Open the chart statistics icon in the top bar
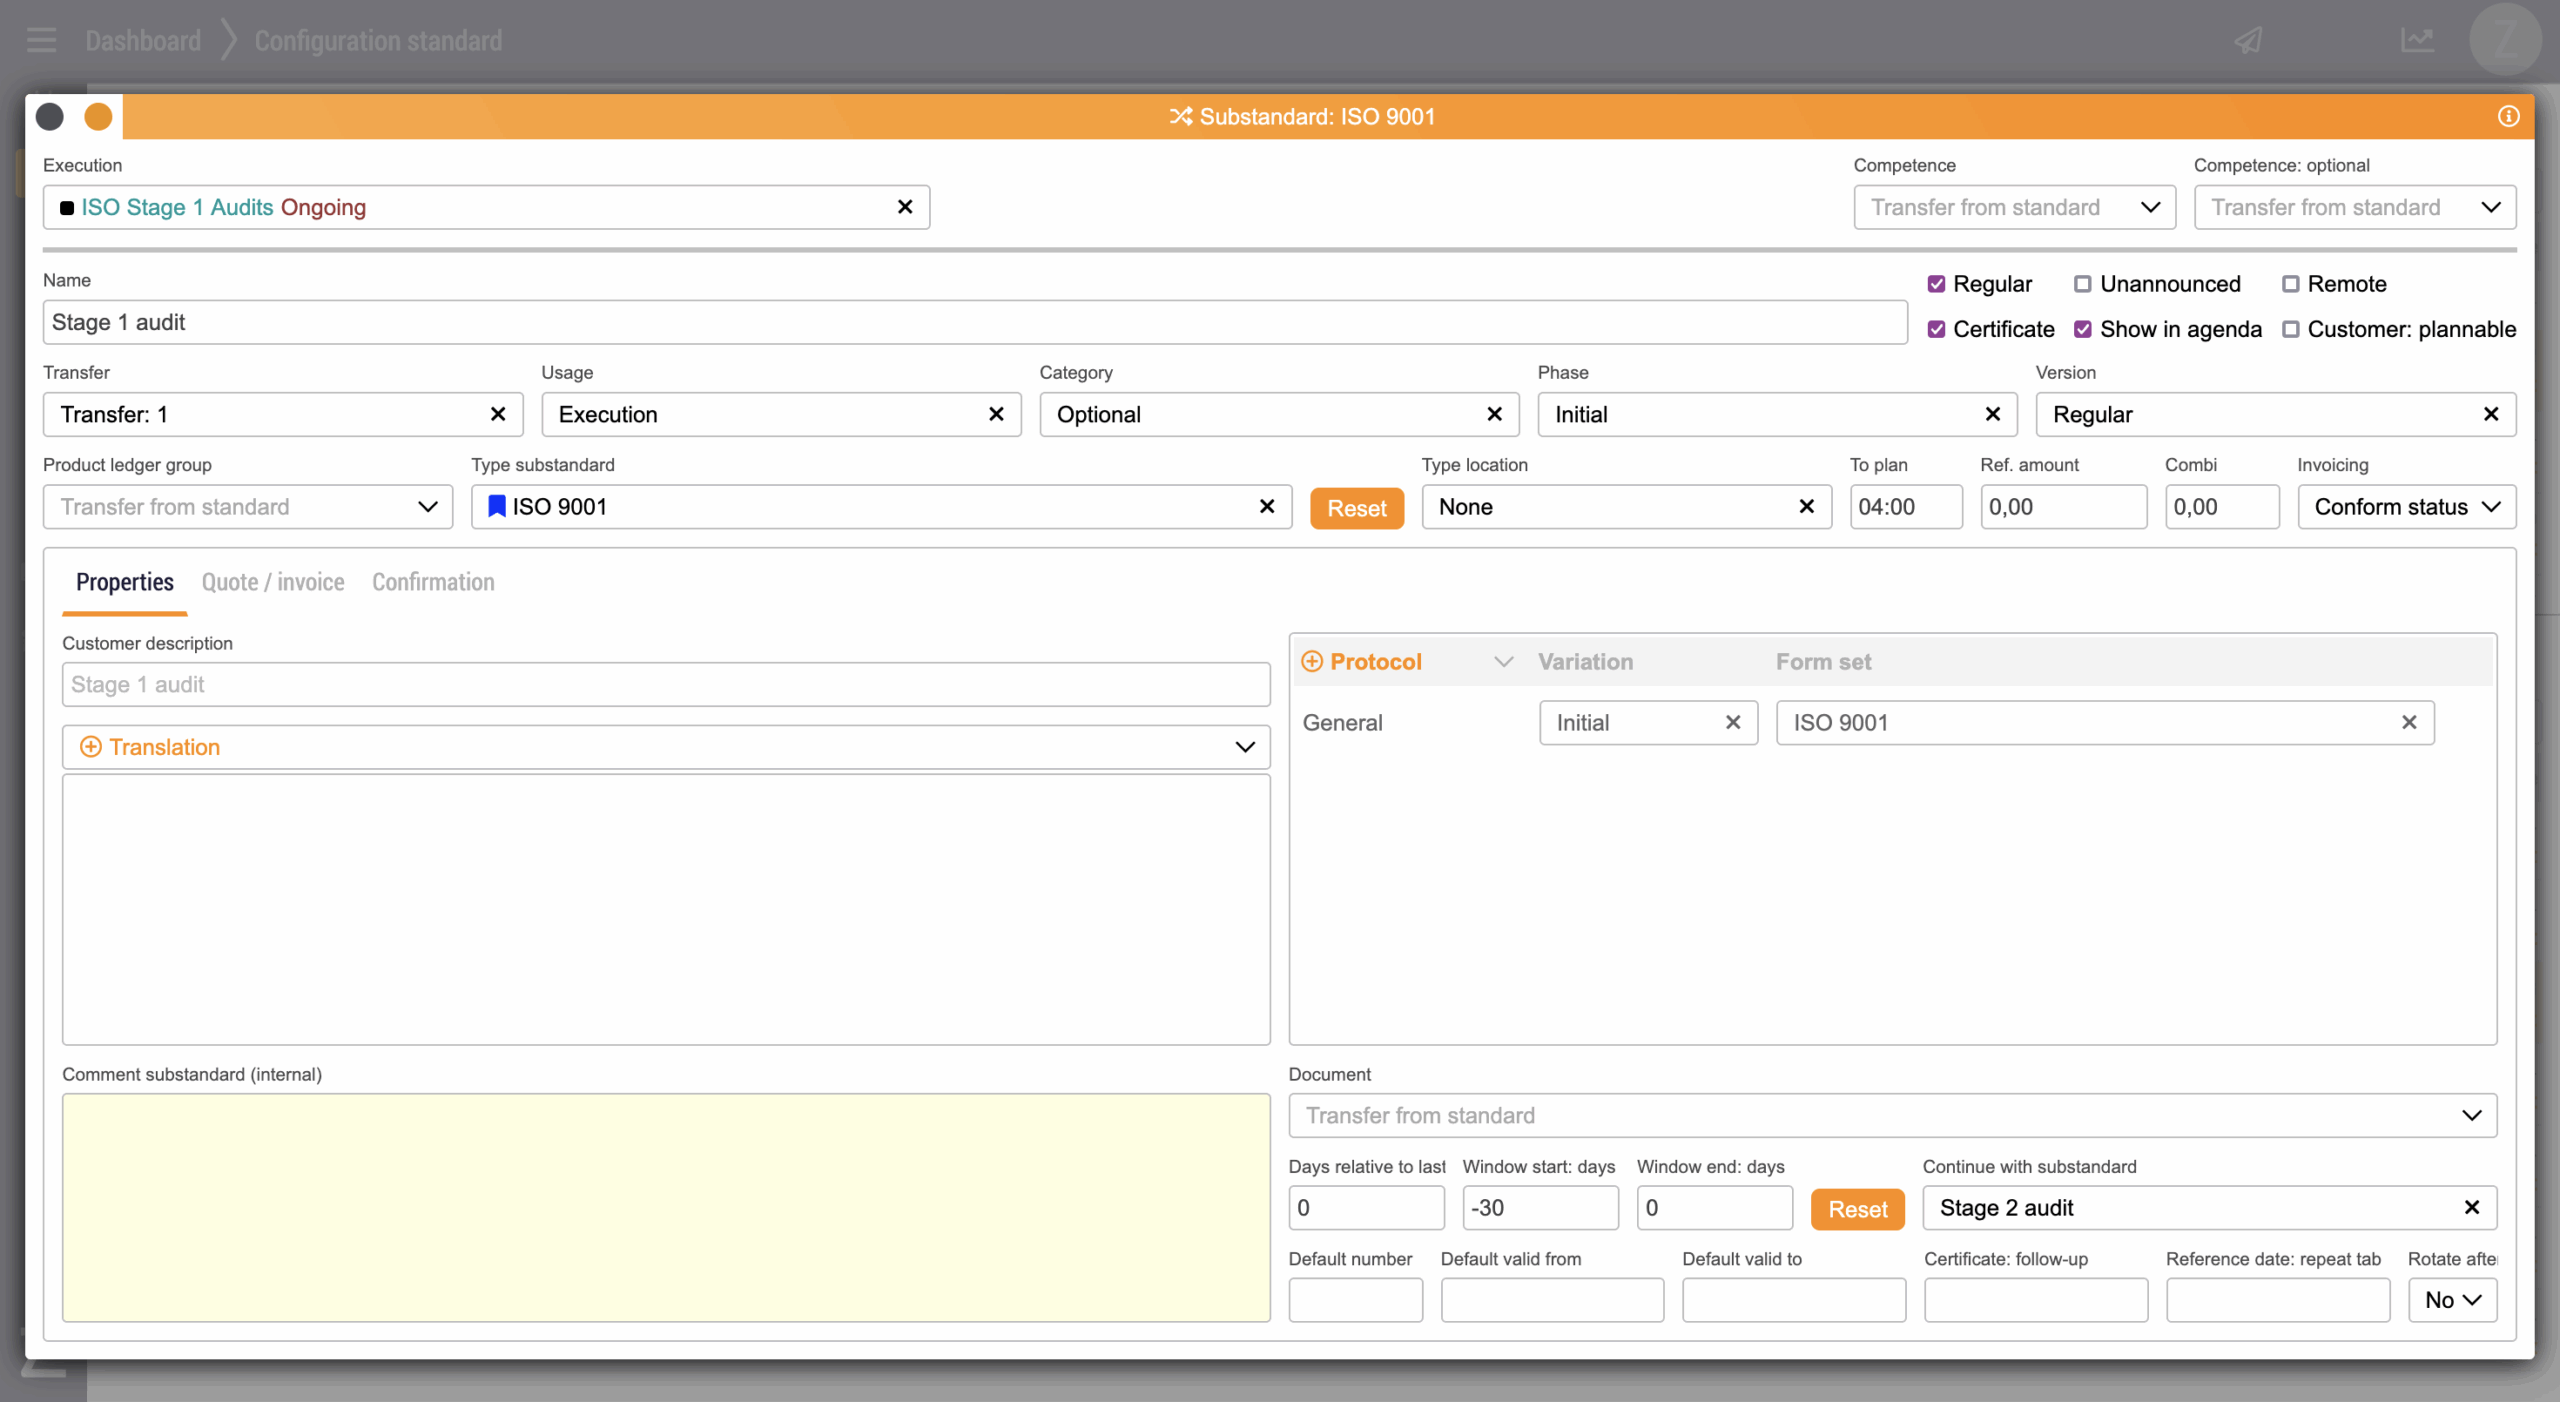The image size is (2560, 1402). (2417, 41)
